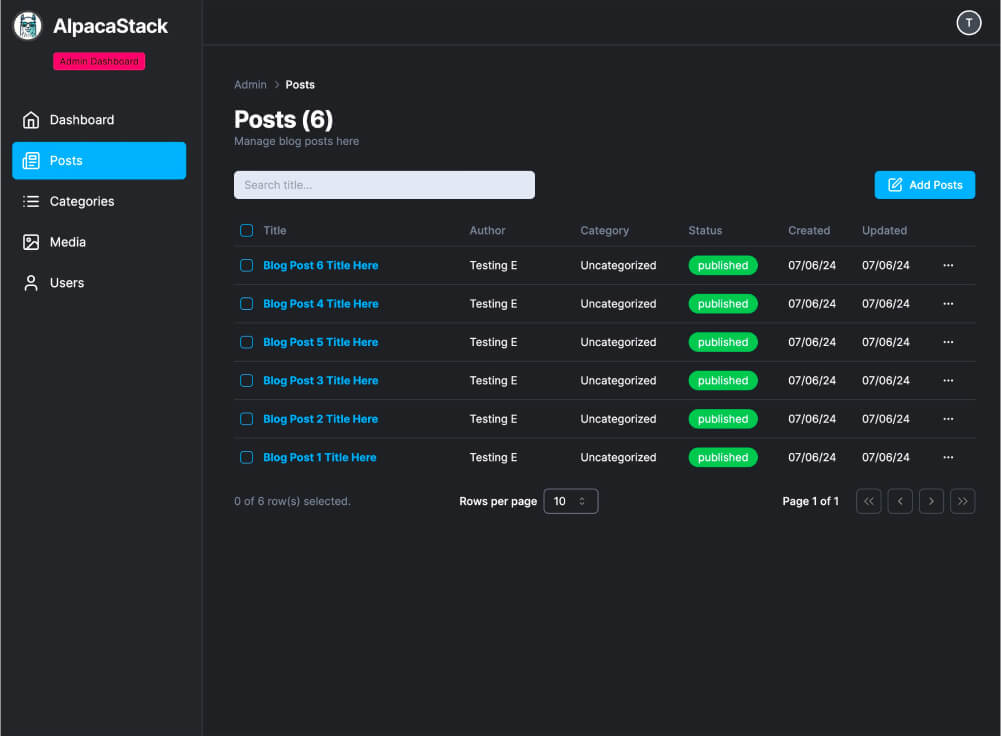Click the search title input field
This screenshot has width=1001, height=736.
(x=384, y=184)
